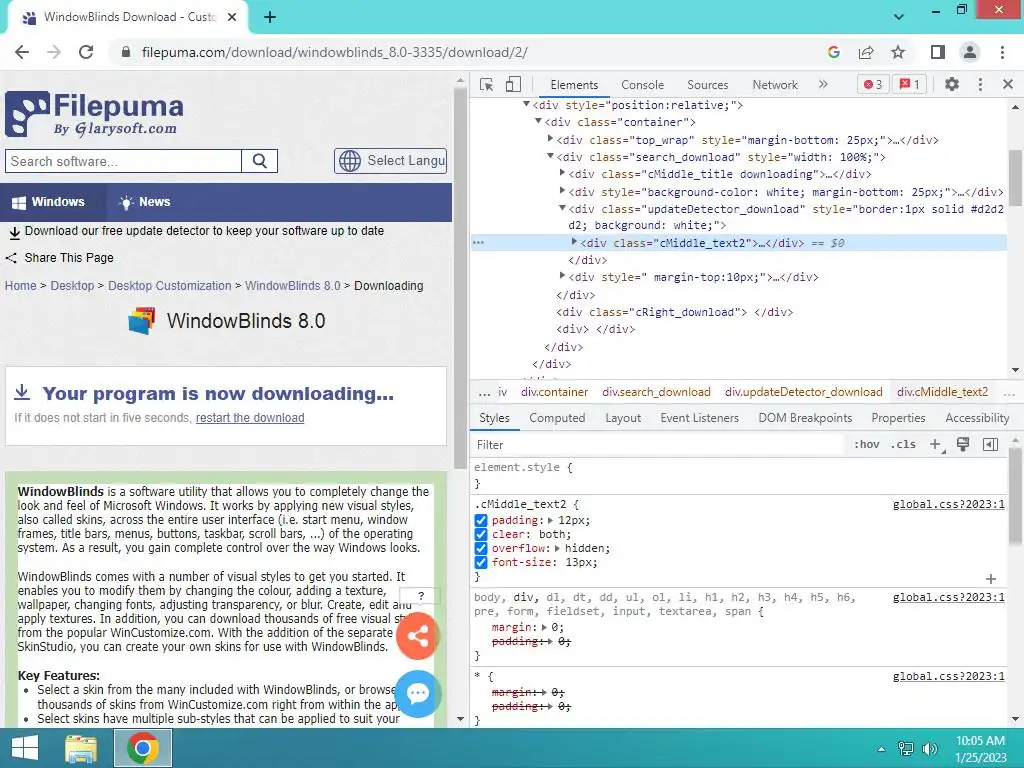Collapse the position:relative div node
Image resolution: width=1024 pixels, height=768 pixels.
tap(526, 104)
